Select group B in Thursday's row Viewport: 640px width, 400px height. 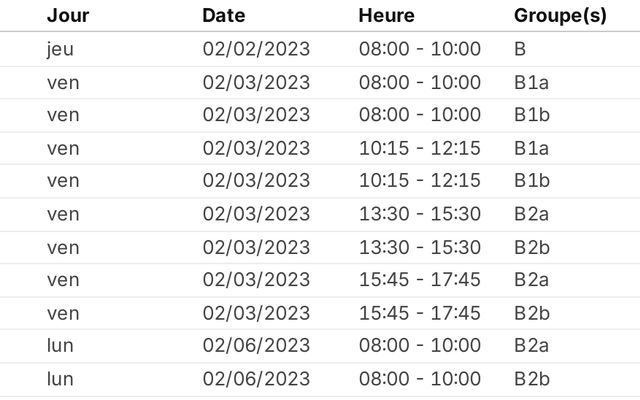[520, 49]
